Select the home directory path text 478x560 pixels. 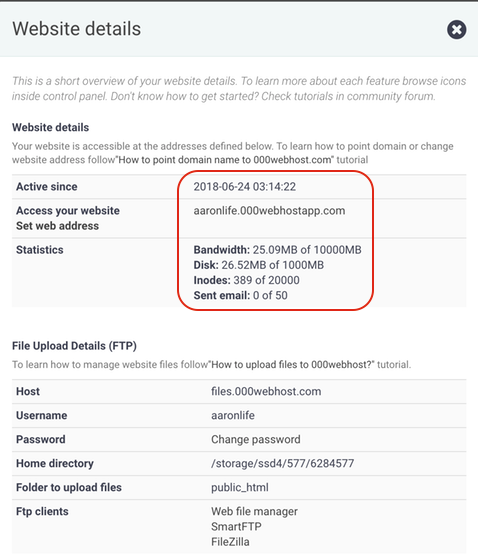(283, 464)
